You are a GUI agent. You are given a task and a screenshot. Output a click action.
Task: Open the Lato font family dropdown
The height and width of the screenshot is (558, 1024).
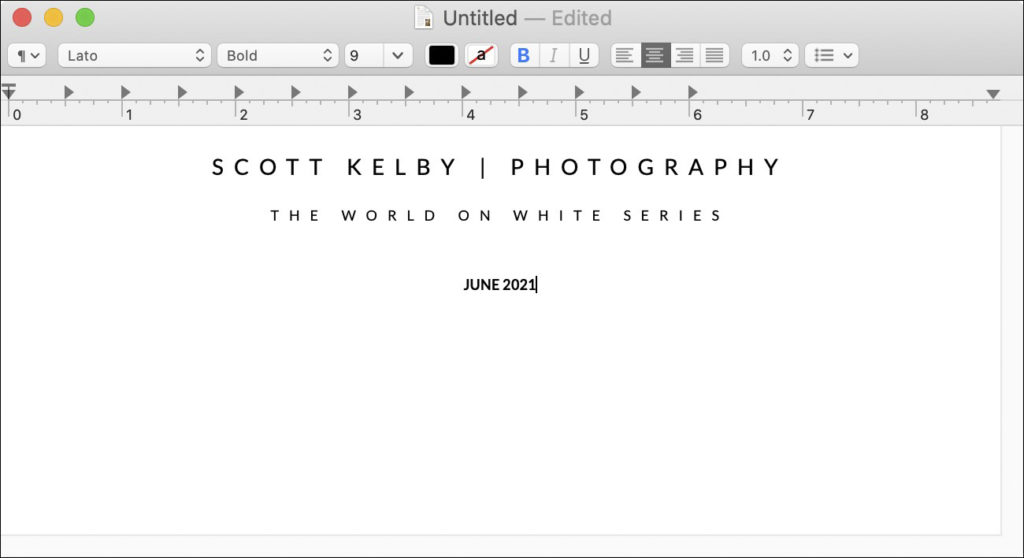[x=135, y=56]
